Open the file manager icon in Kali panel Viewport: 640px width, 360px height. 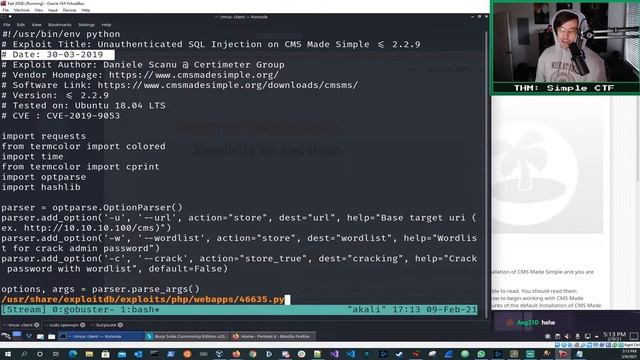(x=51, y=336)
